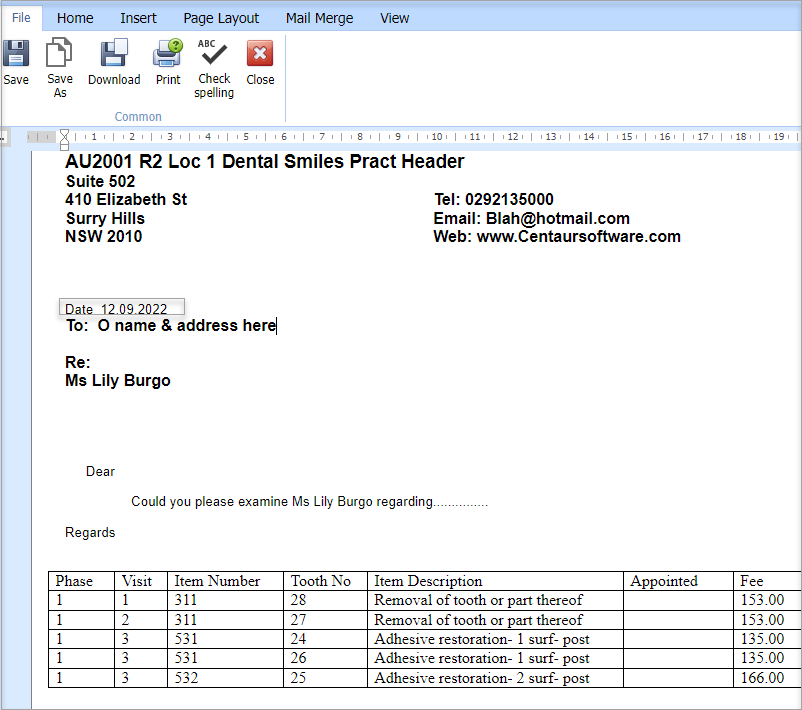Click 'Removal of tooth' description for tooth 27

[x=495, y=620]
